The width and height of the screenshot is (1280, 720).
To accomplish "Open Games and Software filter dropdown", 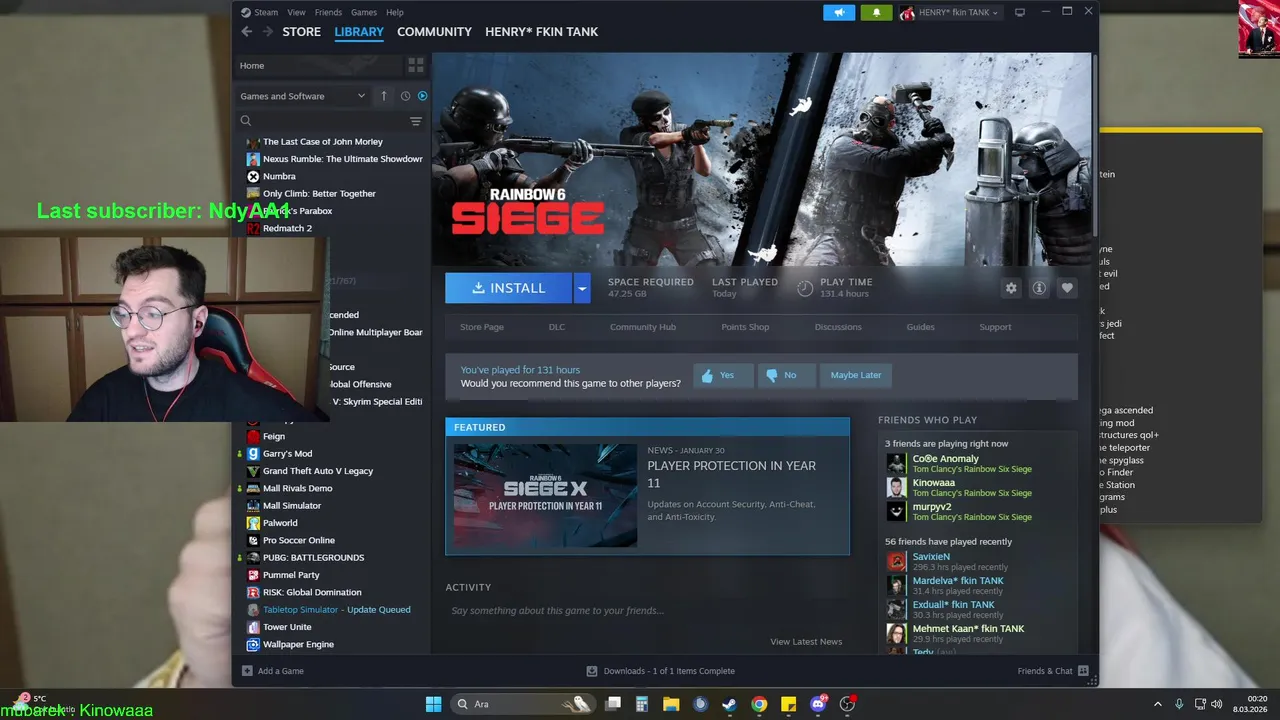I will click(303, 96).
